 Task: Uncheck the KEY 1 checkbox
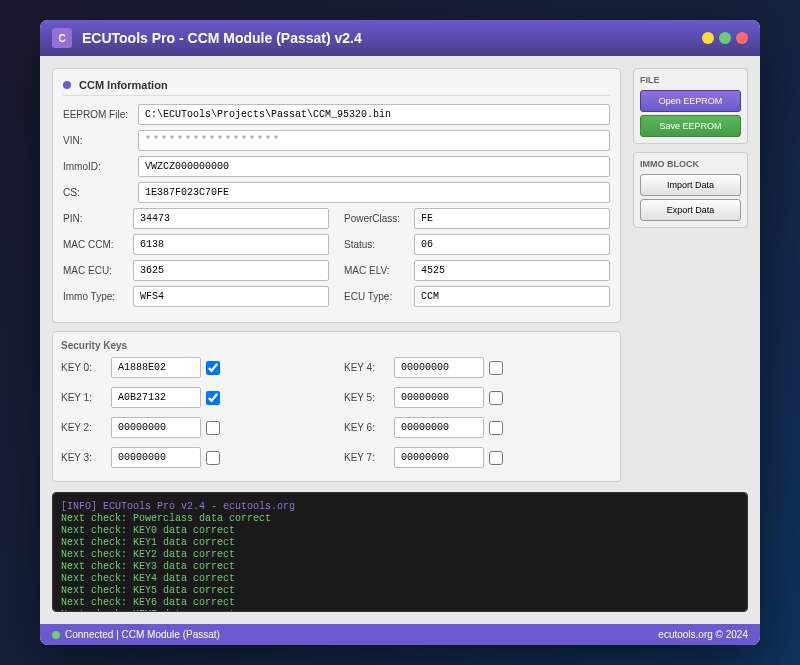pyautogui.click(x=212, y=398)
